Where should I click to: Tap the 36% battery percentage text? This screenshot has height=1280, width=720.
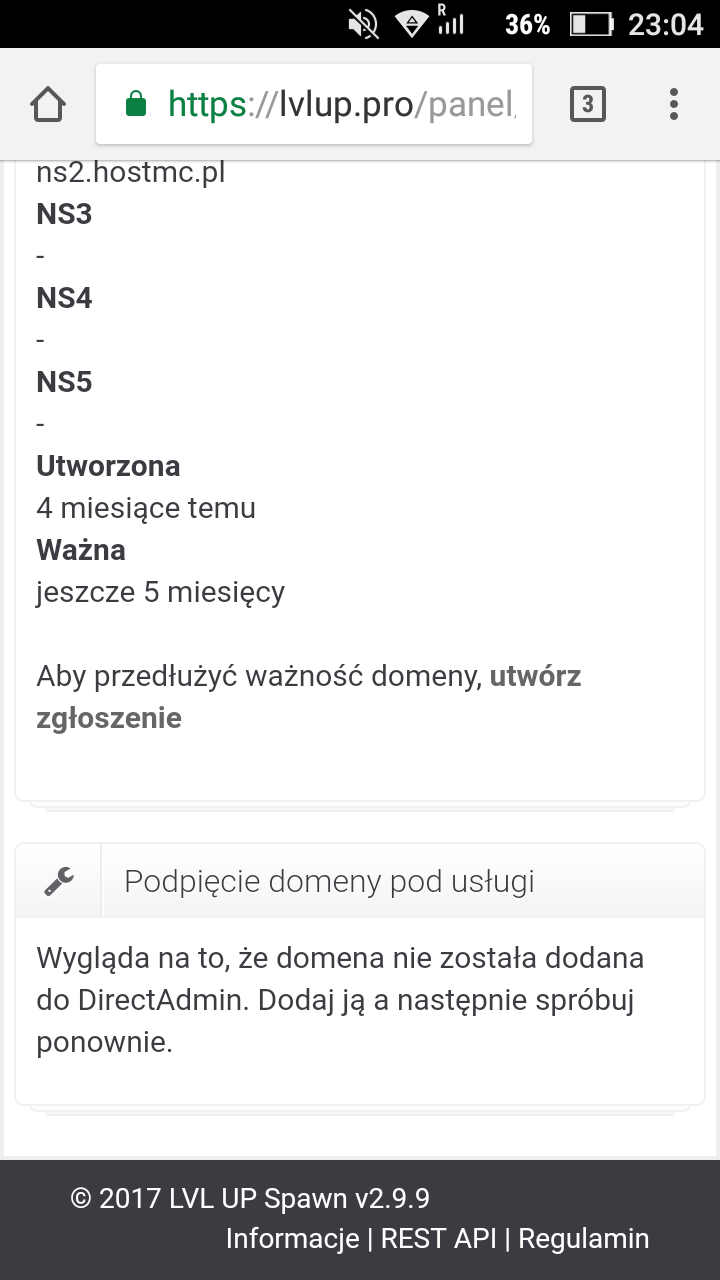527,24
